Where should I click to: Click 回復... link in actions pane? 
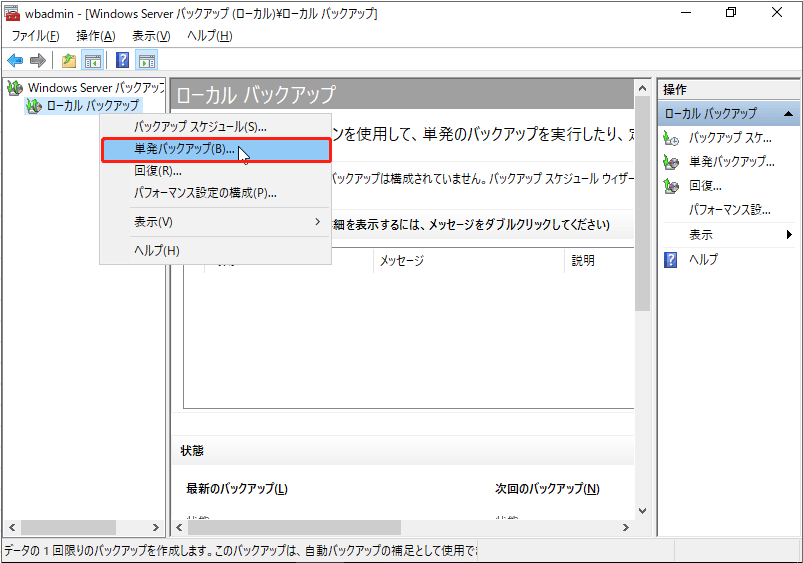705,186
